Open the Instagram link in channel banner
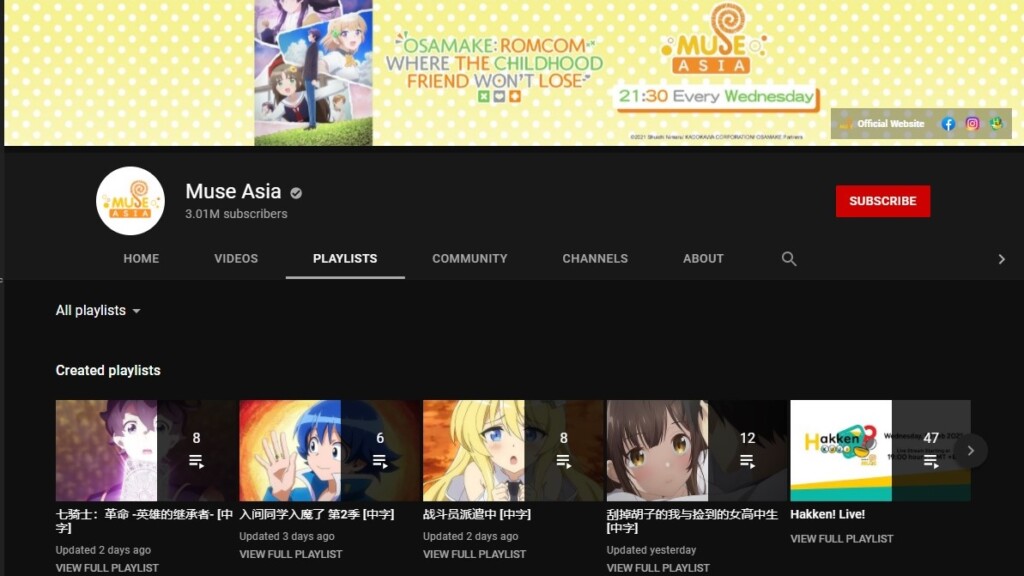 (x=972, y=123)
